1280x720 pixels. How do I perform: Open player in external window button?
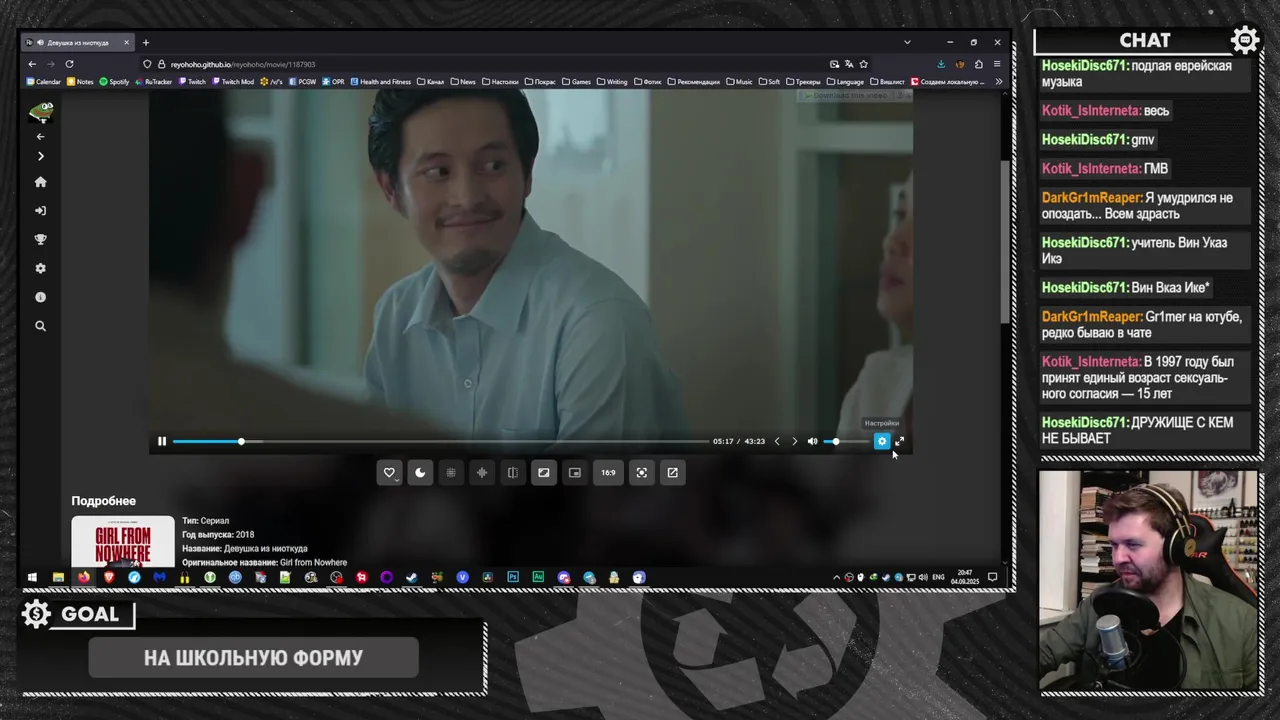[x=673, y=473]
